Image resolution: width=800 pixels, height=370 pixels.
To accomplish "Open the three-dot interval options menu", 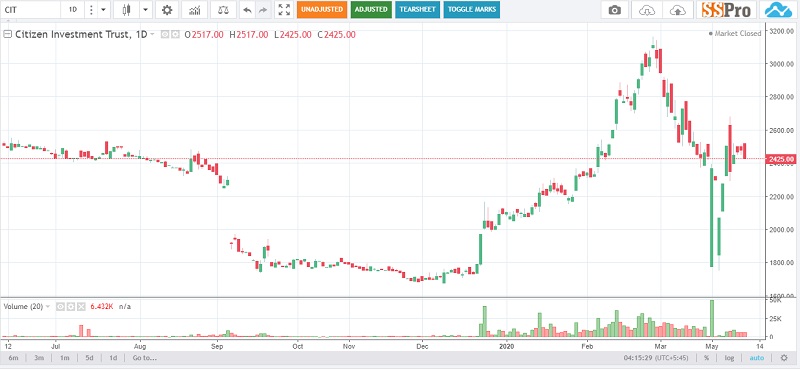I will pyautogui.click(x=91, y=10).
